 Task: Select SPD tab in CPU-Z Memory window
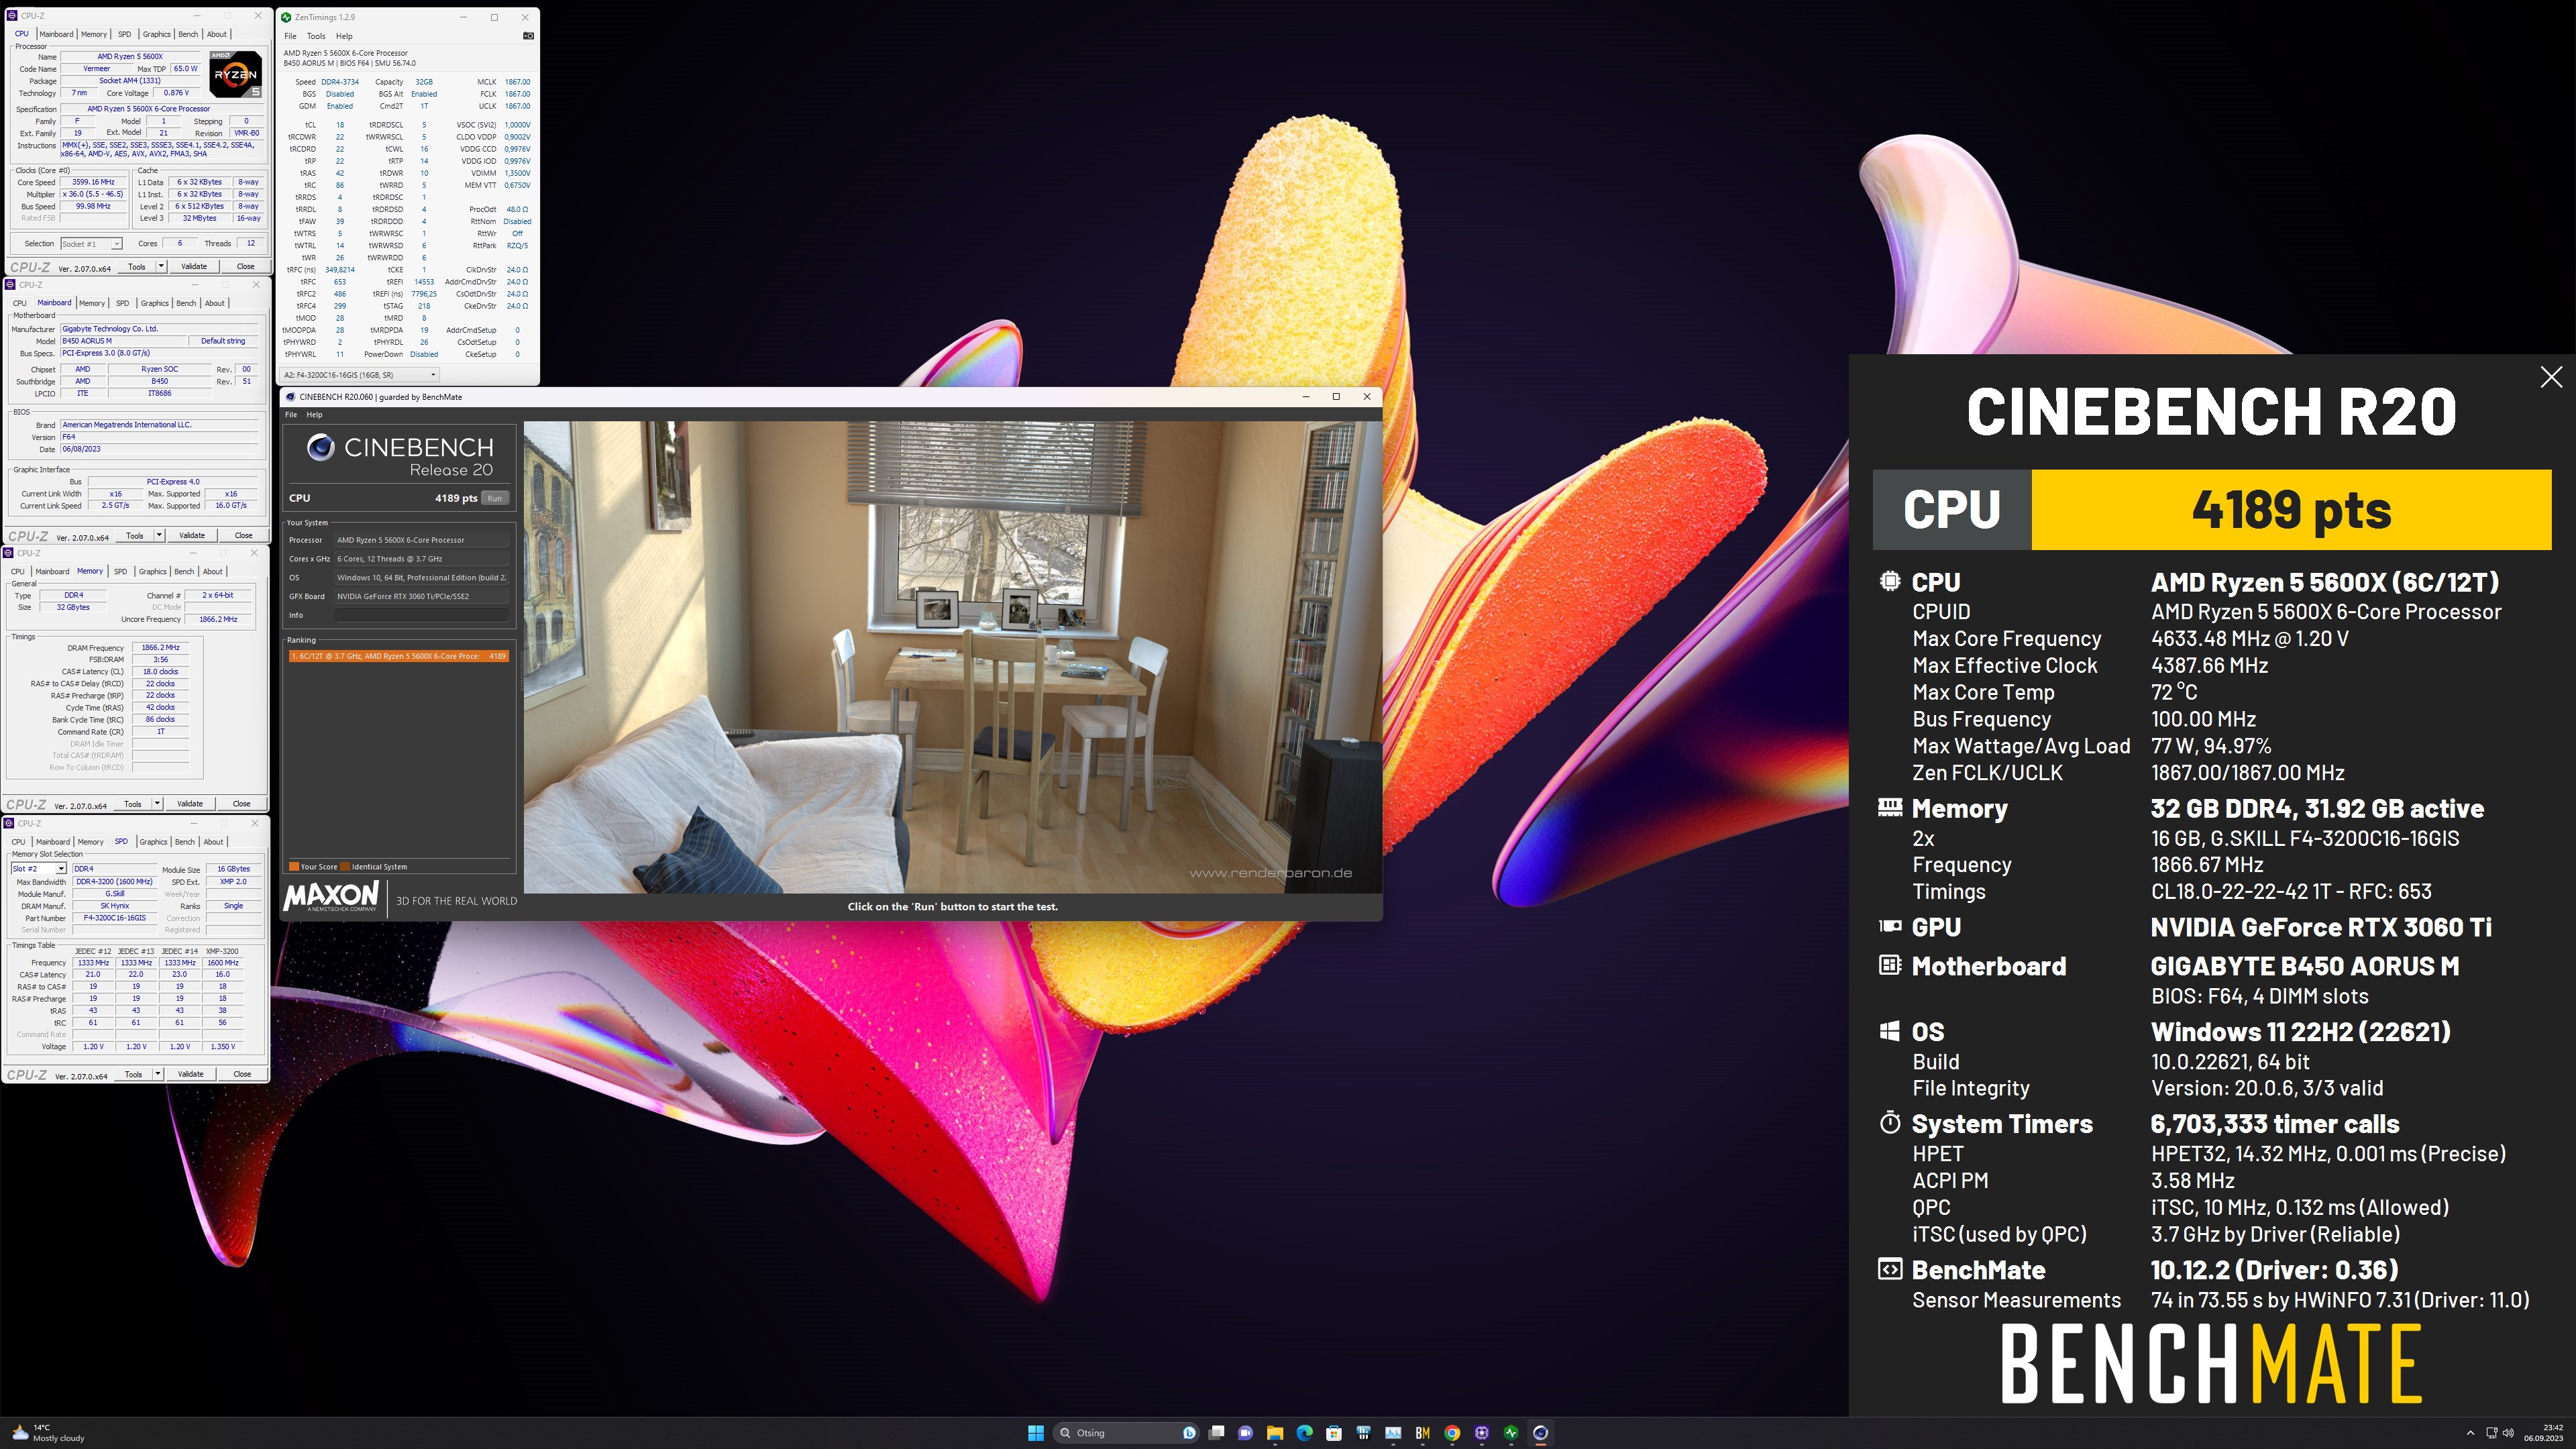tap(121, 572)
